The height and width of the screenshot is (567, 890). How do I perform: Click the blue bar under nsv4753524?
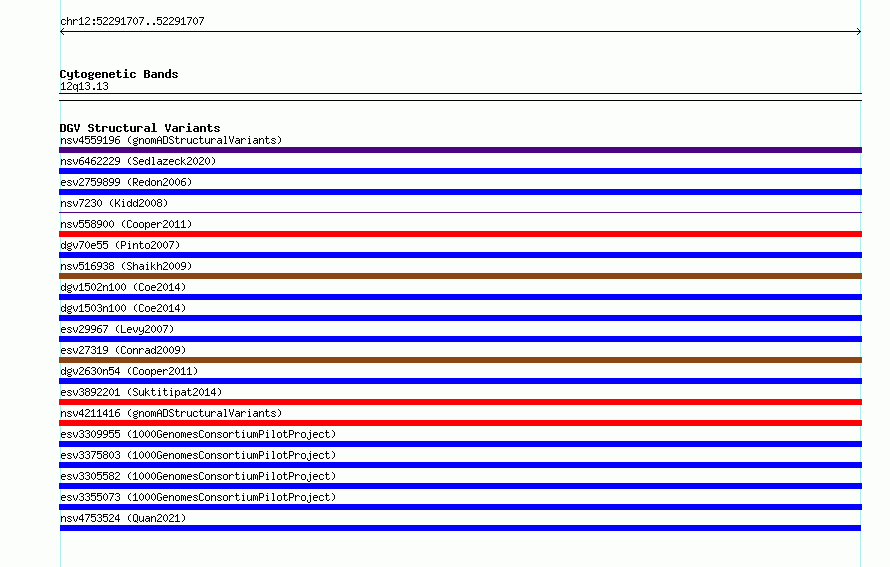(460, 528)
